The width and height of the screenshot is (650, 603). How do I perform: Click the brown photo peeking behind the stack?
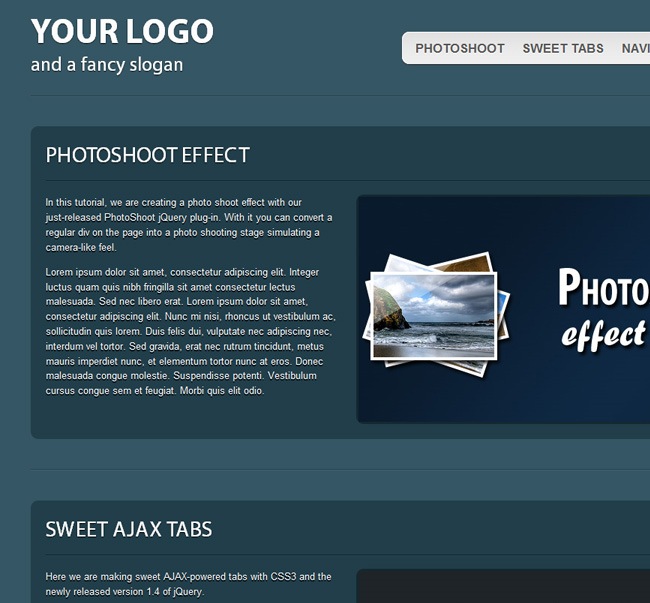pos(464,263)
